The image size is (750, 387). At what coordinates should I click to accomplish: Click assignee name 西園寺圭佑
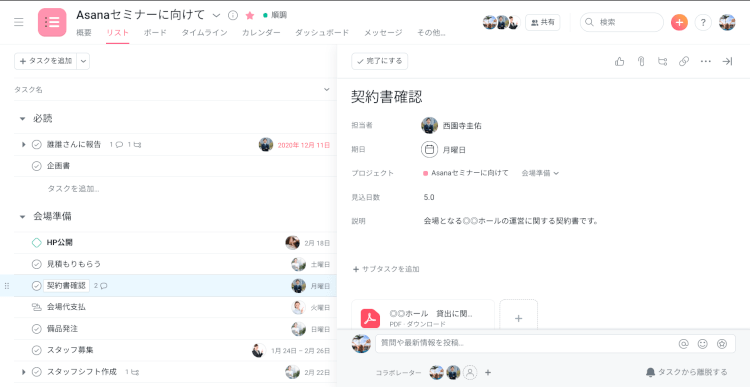click(462, 126)
